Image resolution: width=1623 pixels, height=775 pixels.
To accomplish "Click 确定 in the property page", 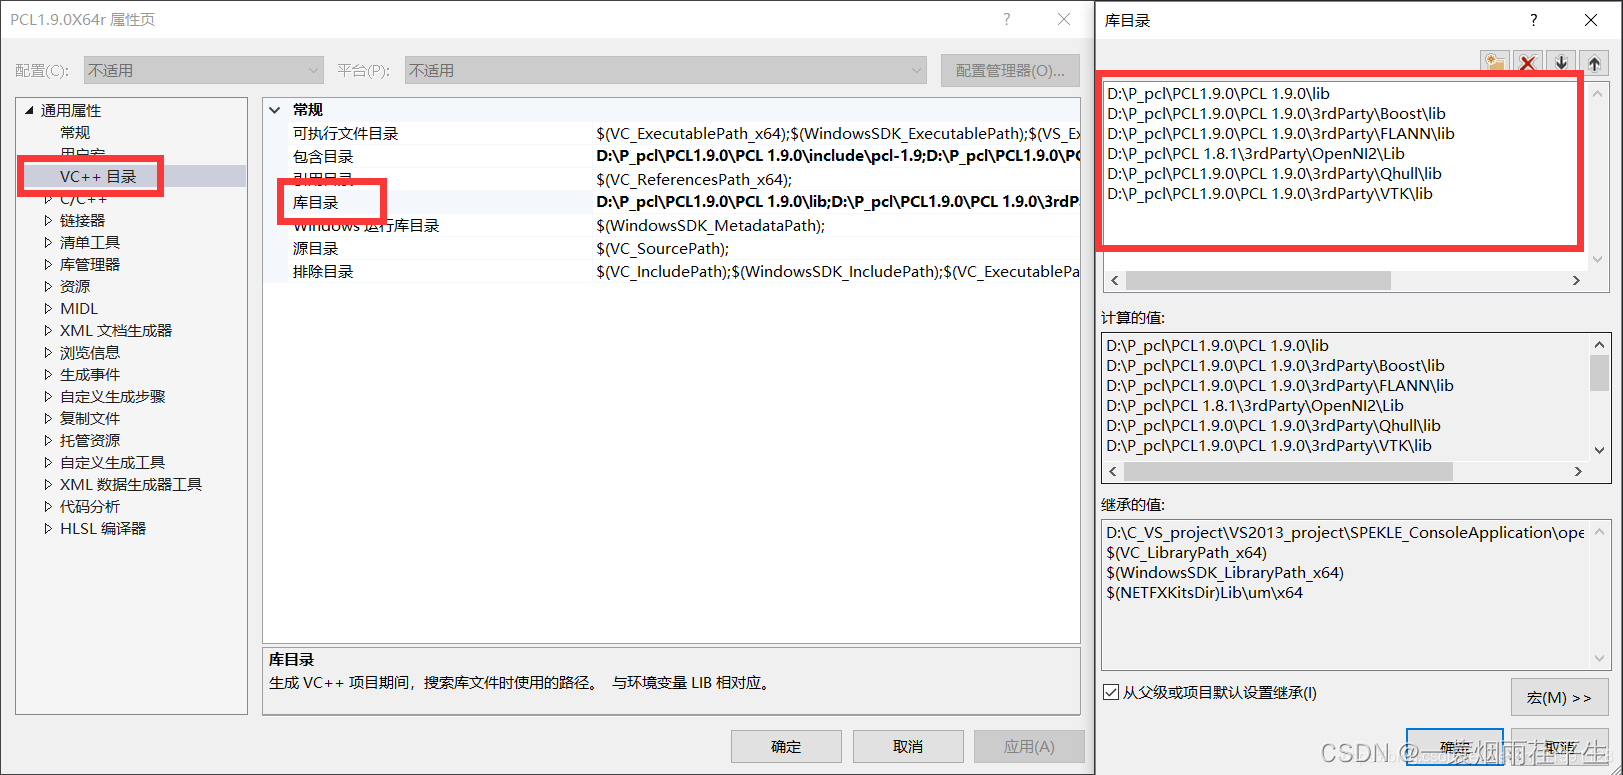I will coord(786,746).
